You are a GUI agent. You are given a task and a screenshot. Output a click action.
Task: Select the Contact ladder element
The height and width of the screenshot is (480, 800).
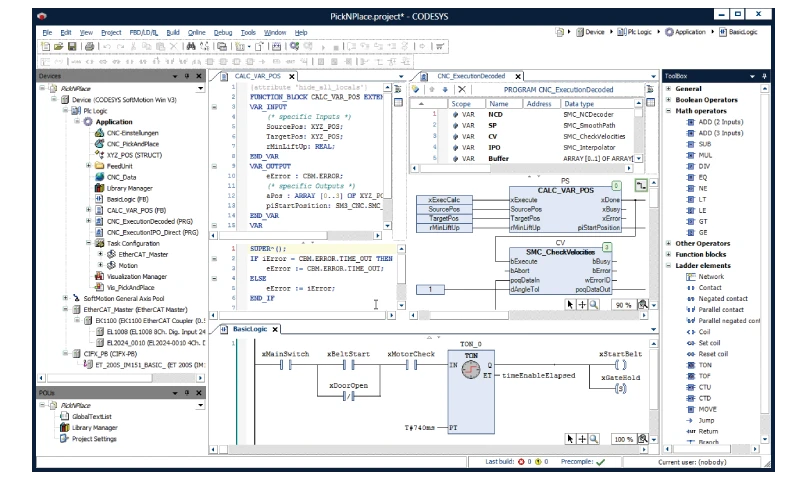click(704, 288)
